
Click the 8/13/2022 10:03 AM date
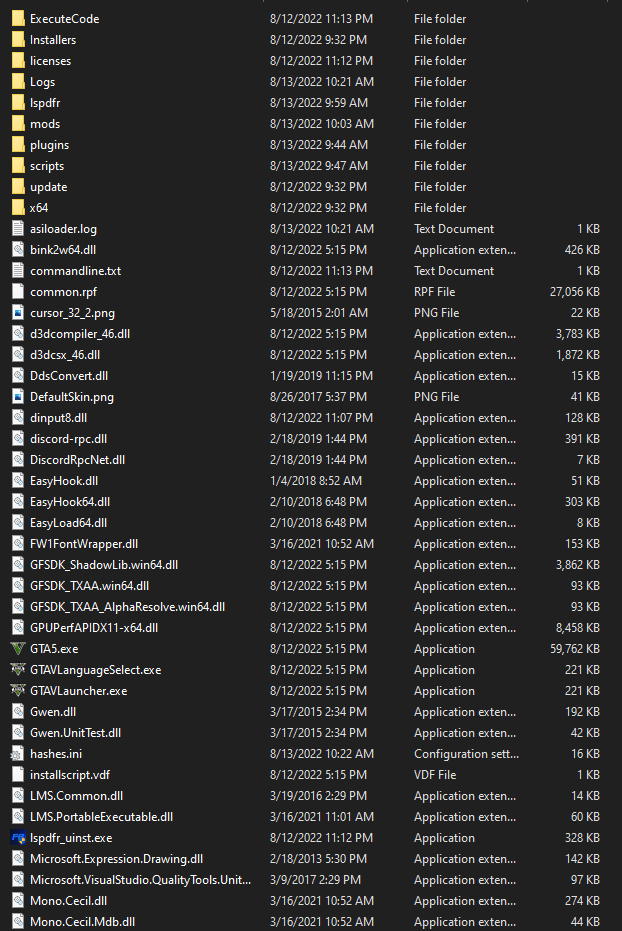point(322,124)
